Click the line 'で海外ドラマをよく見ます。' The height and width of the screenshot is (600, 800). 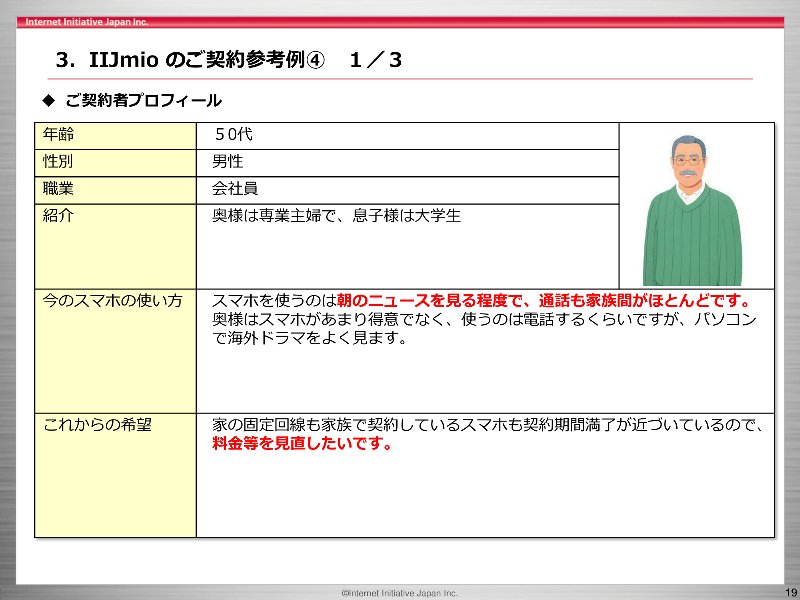[x=310, y=338]
